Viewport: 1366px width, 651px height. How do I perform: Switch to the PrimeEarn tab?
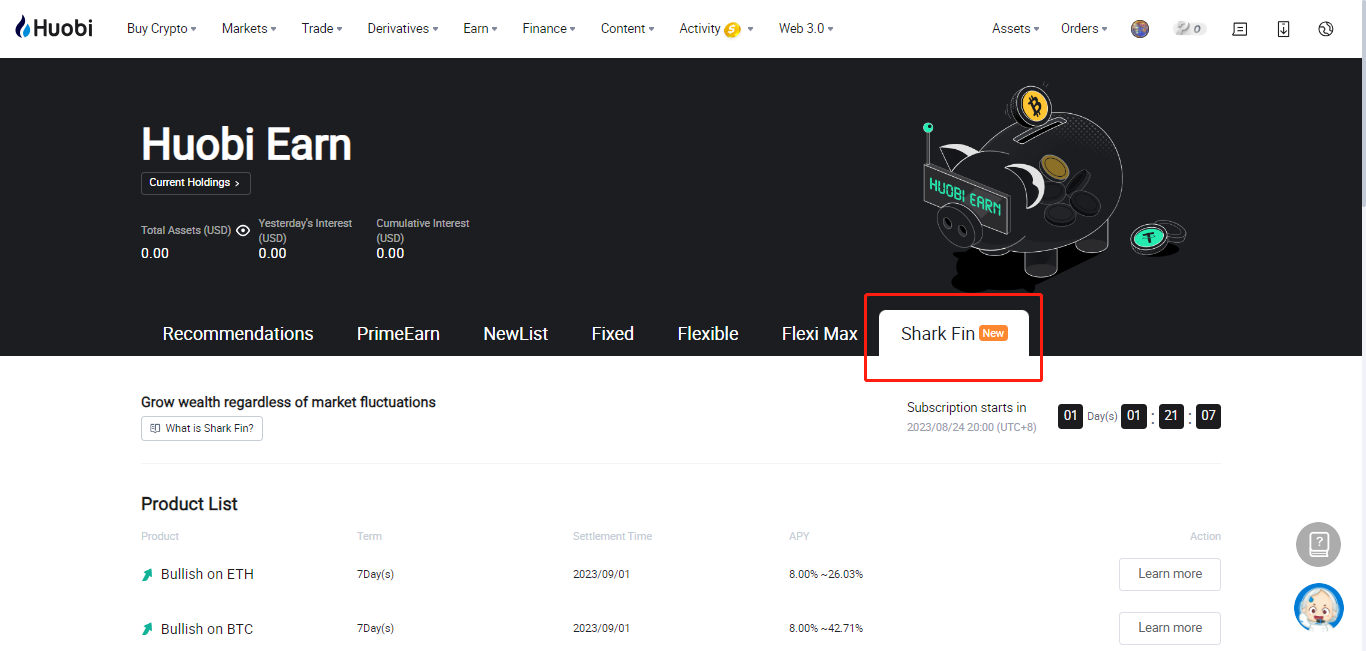[398, 334]
